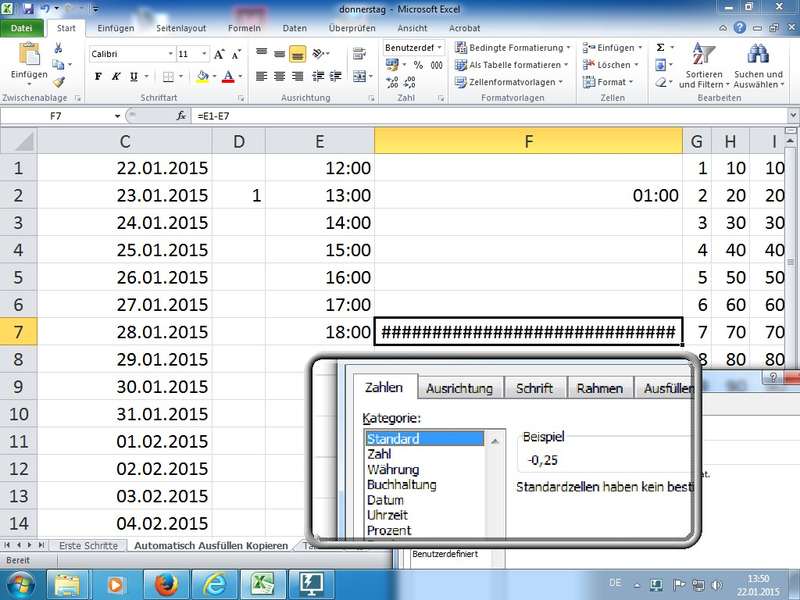Select the Ausrichtung tab in format dialog

point(460,388)
